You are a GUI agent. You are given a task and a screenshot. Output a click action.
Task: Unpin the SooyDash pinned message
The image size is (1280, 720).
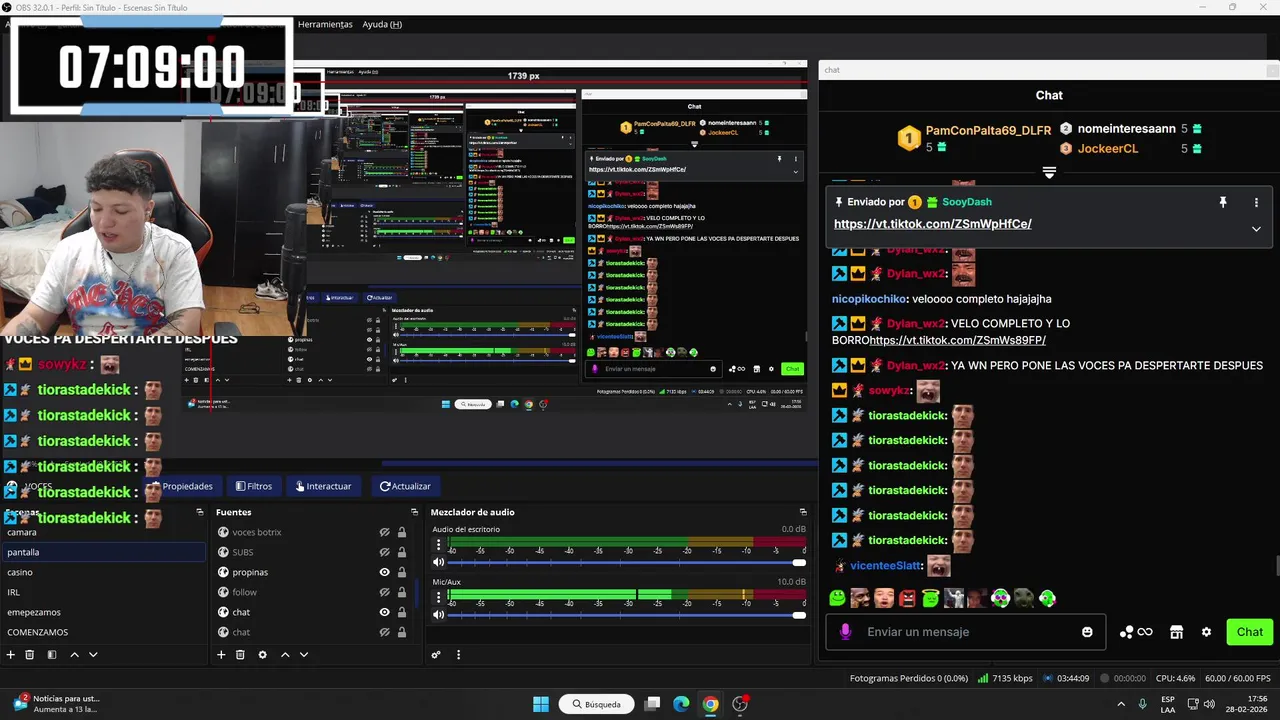[1222, 202]
